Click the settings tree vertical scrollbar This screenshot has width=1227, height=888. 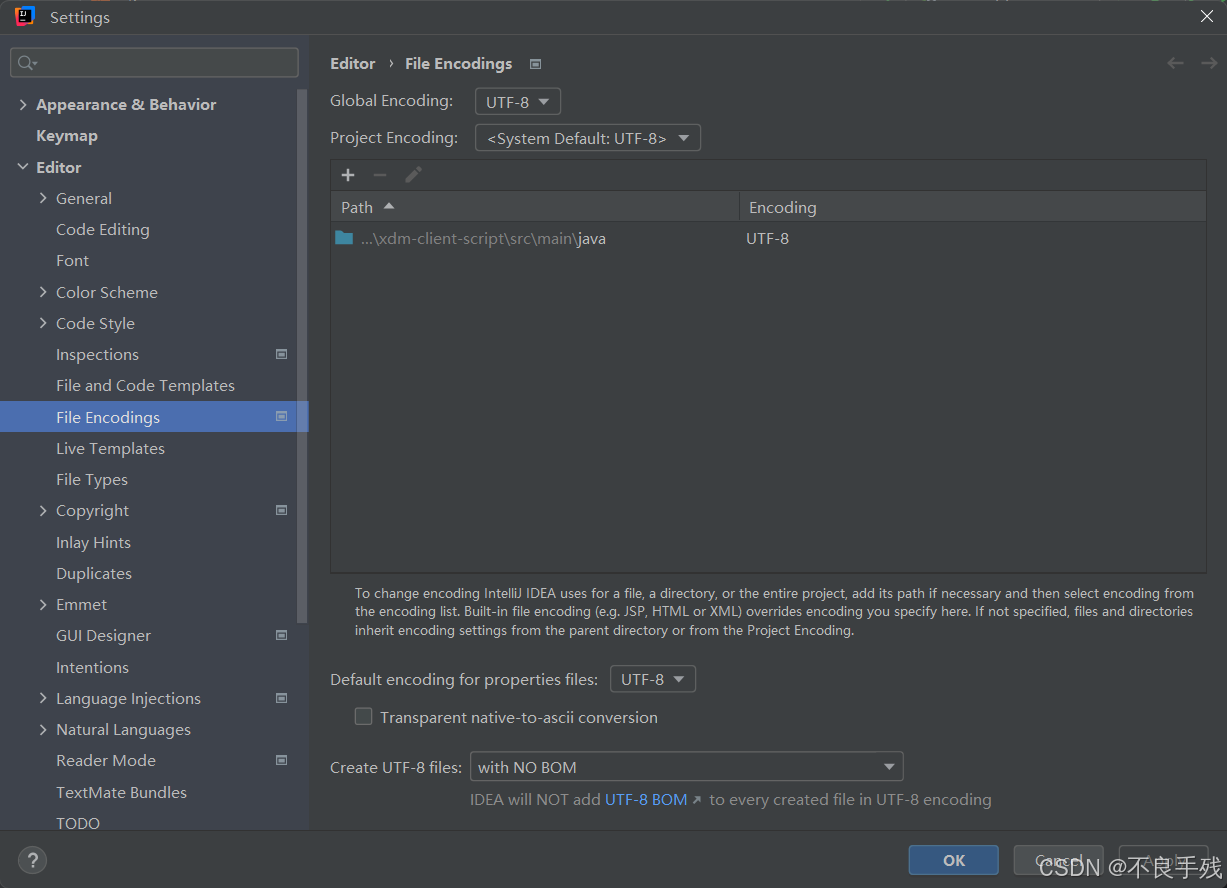(x=302, y=355)
